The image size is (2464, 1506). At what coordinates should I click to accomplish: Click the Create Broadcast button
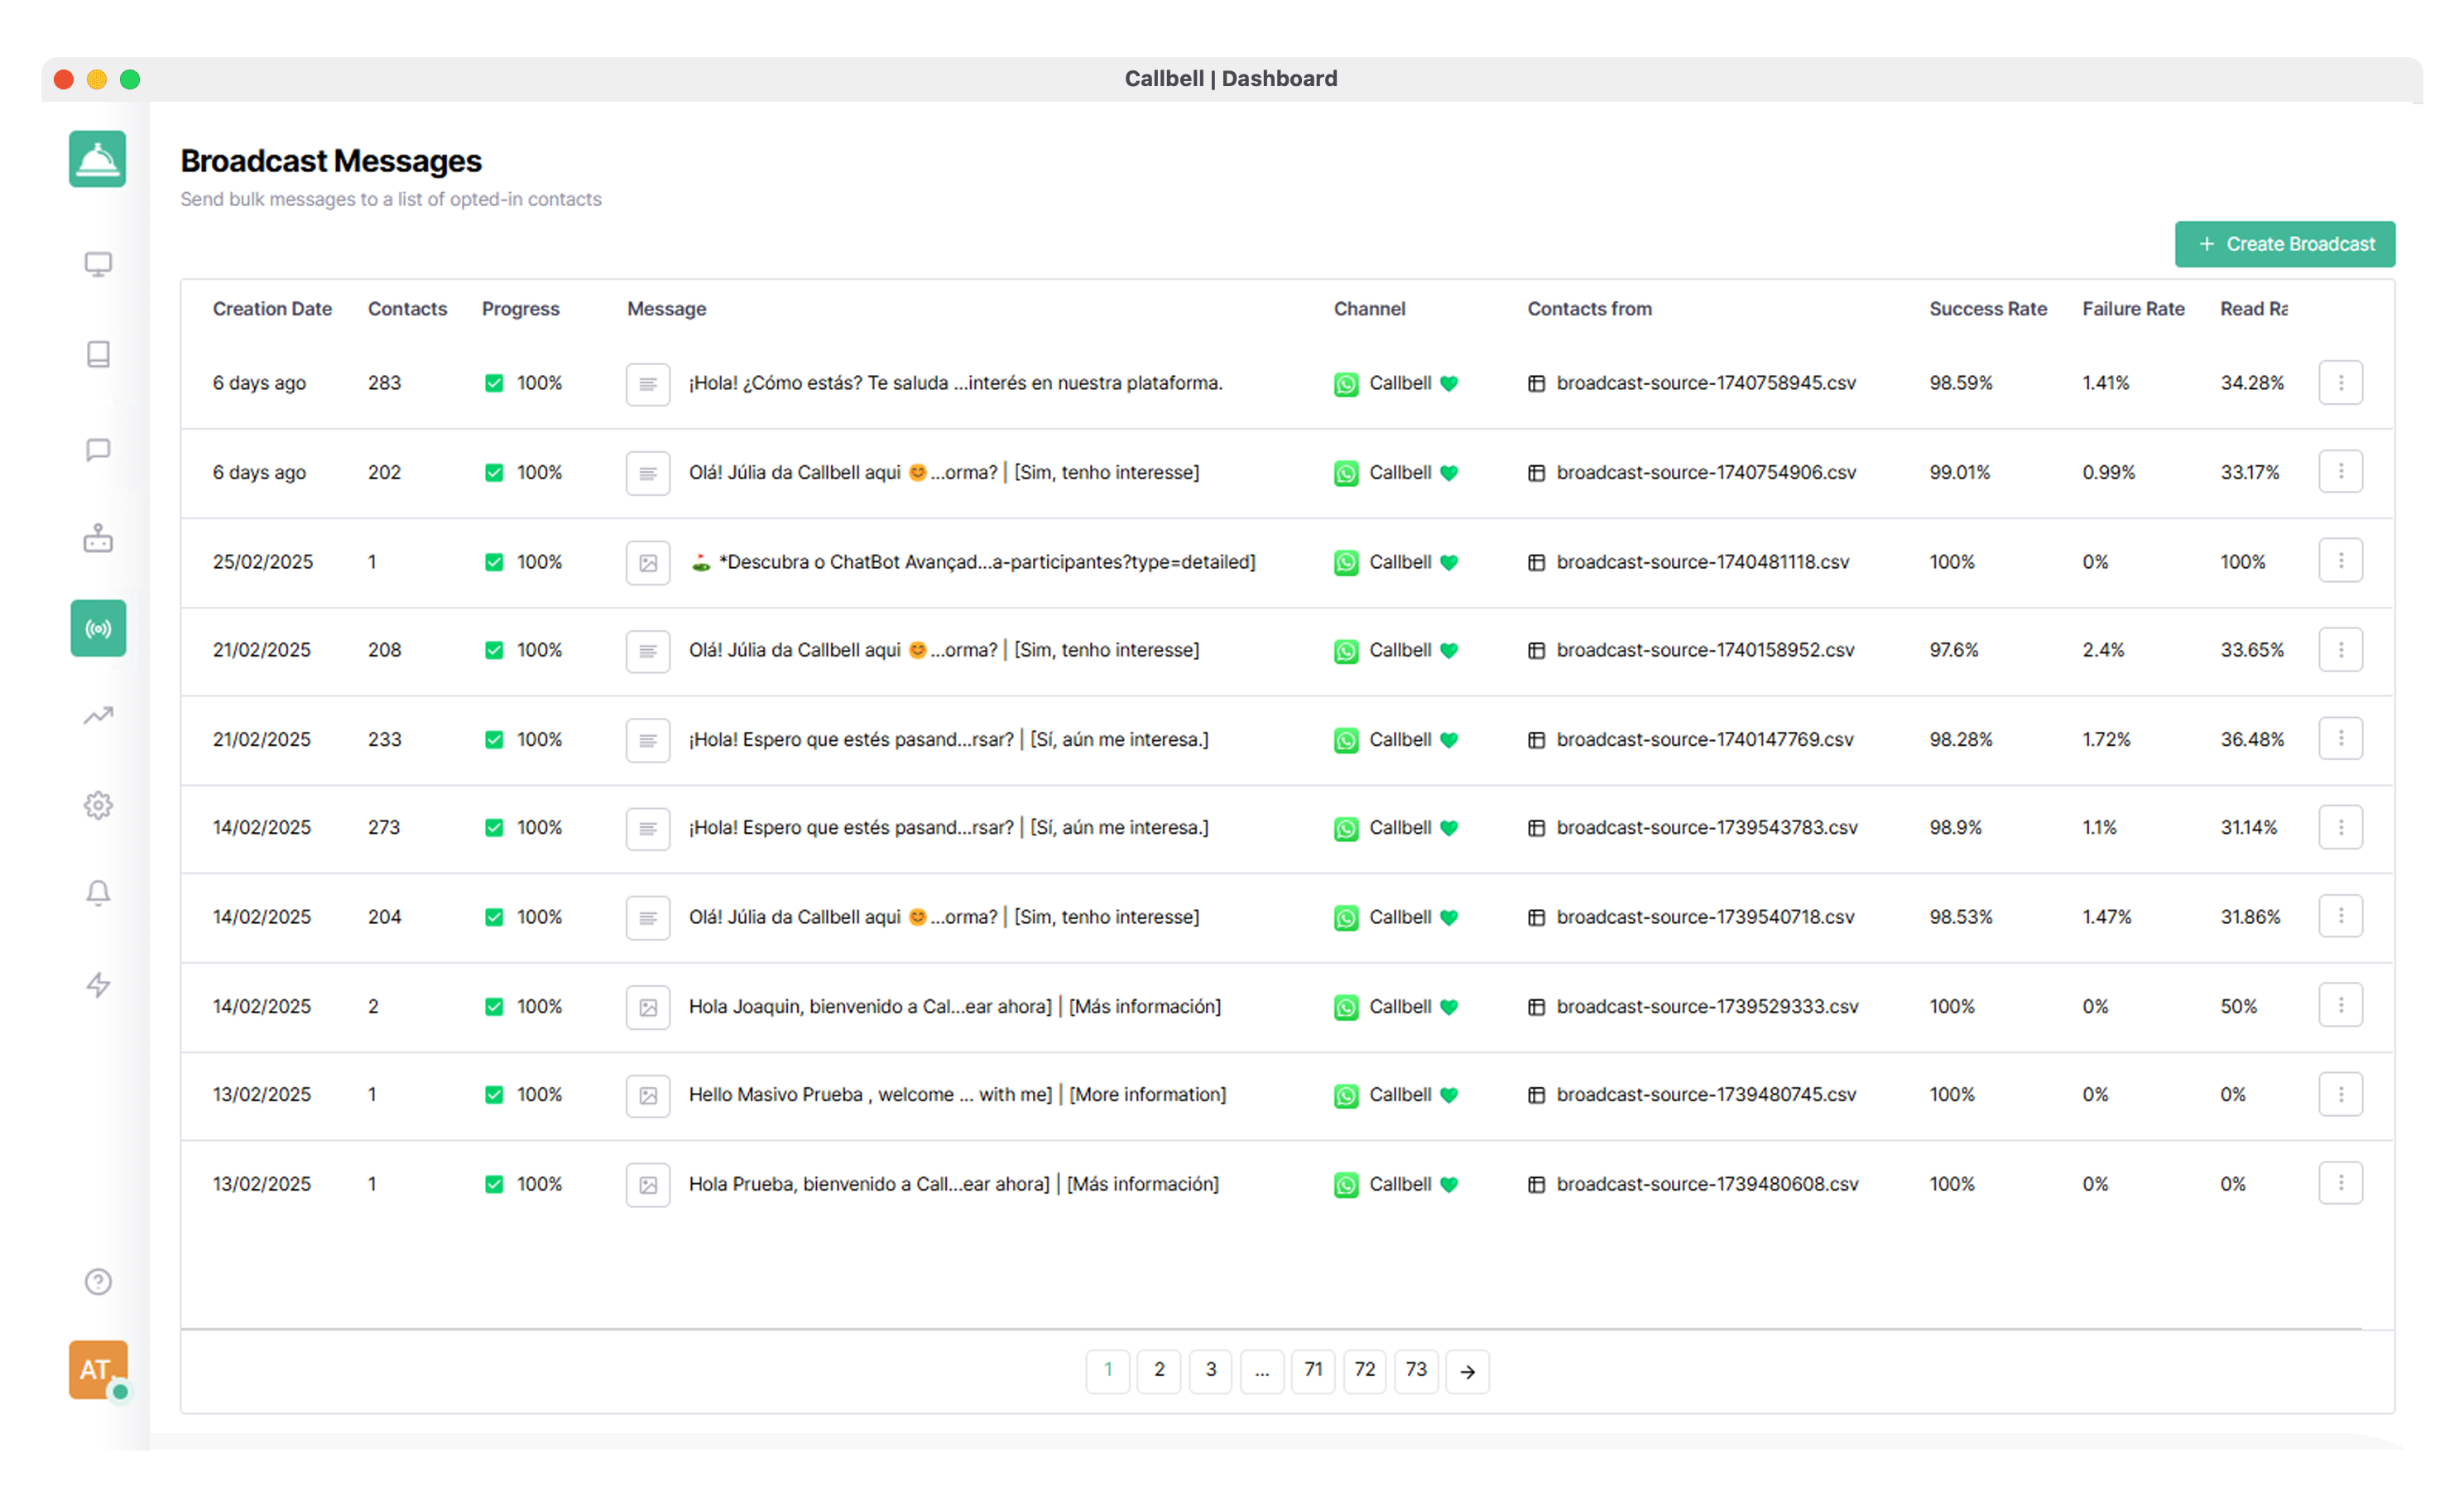click(2284, 244)
